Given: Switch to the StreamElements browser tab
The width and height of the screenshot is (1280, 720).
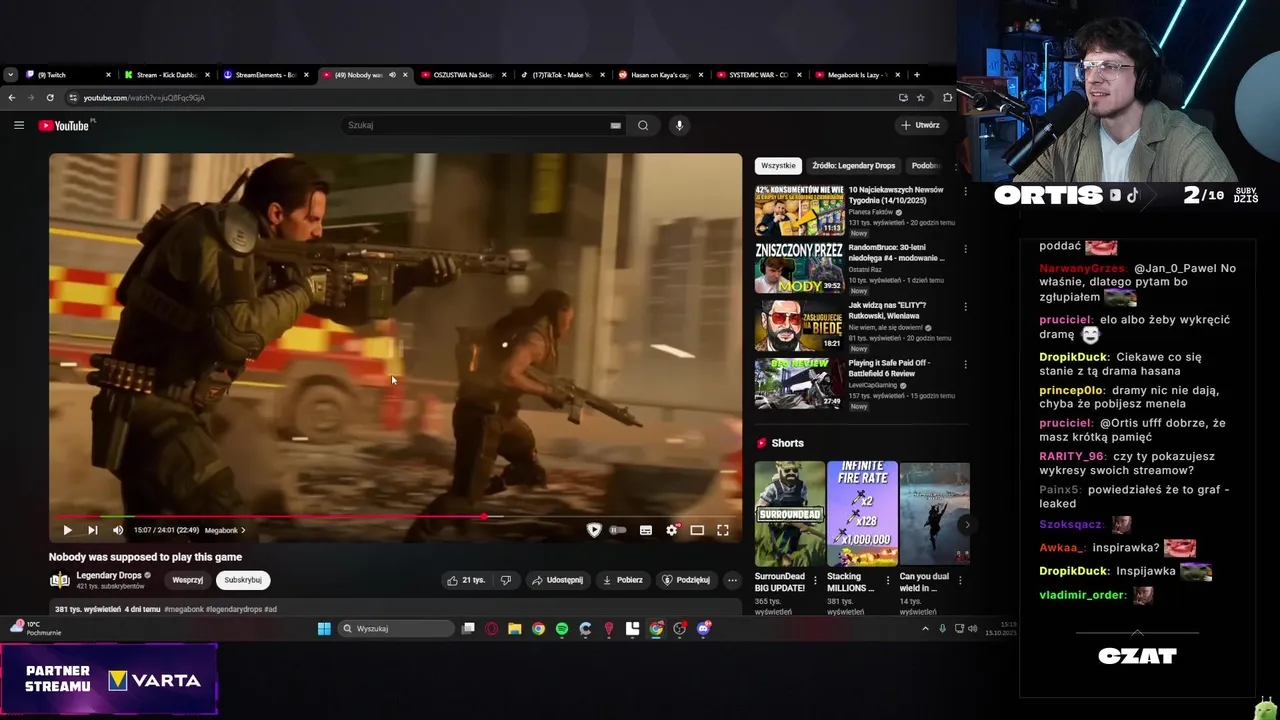Looking at the screenshot, I should click(x=265, y=75).
